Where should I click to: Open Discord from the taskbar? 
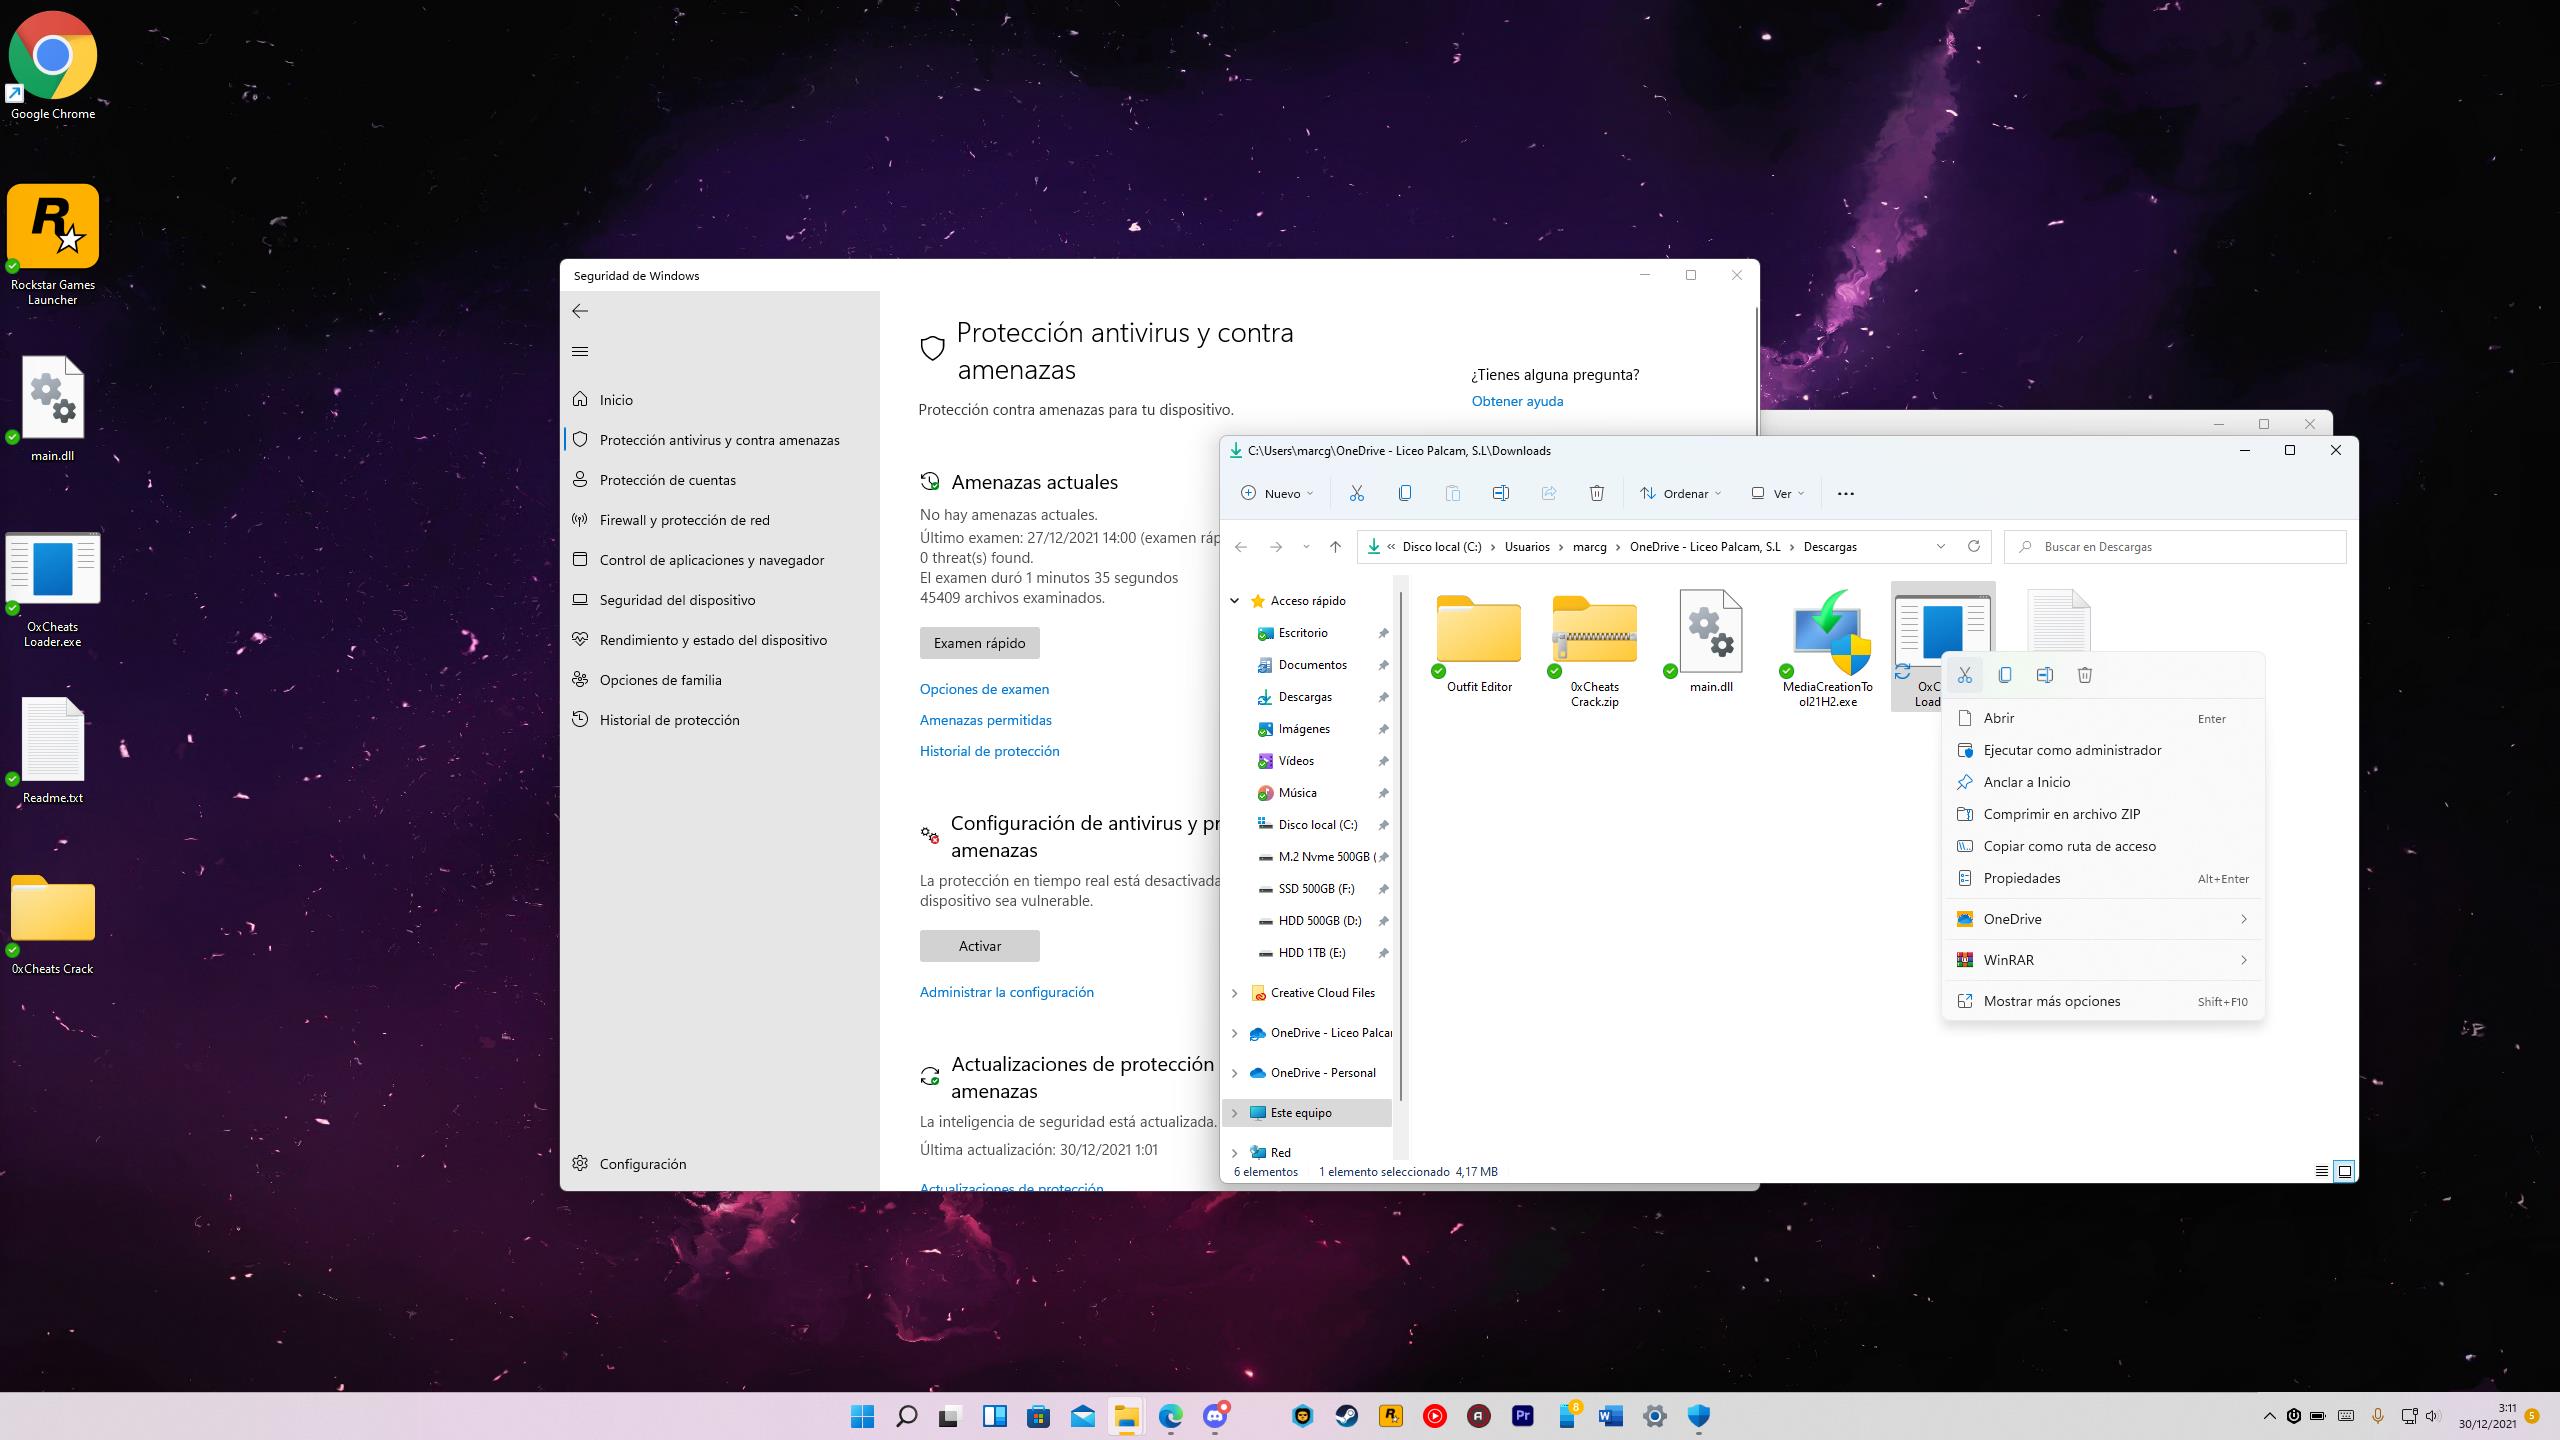[x=1215, y=1415]
